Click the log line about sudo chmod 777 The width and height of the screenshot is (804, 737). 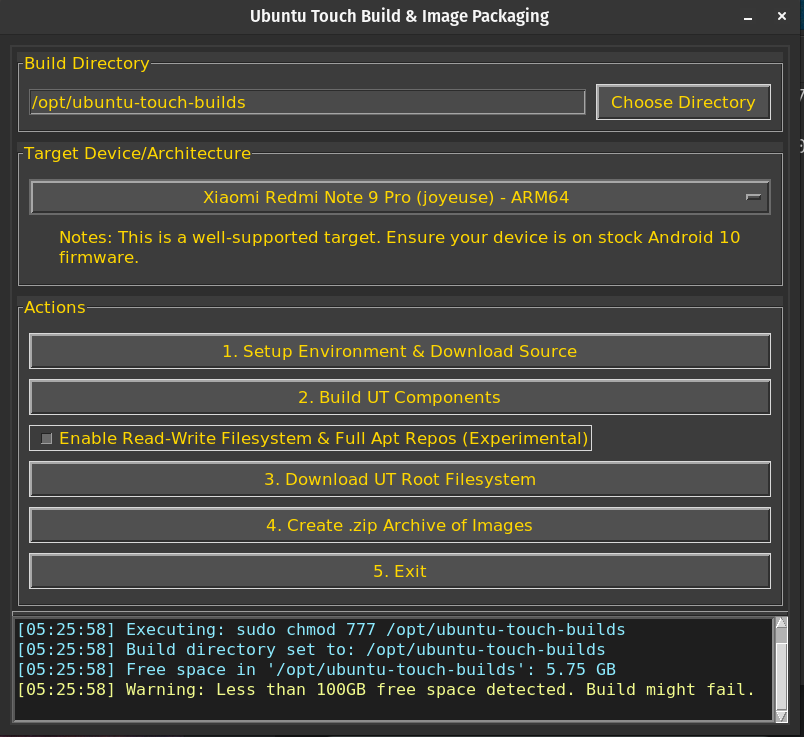pyautogui.click(x=321, y=629)
